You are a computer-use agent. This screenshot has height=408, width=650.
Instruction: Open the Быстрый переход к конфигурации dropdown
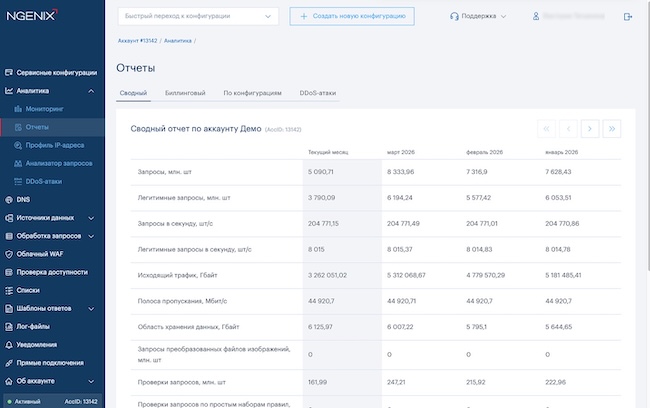click(x=198, y=16)
